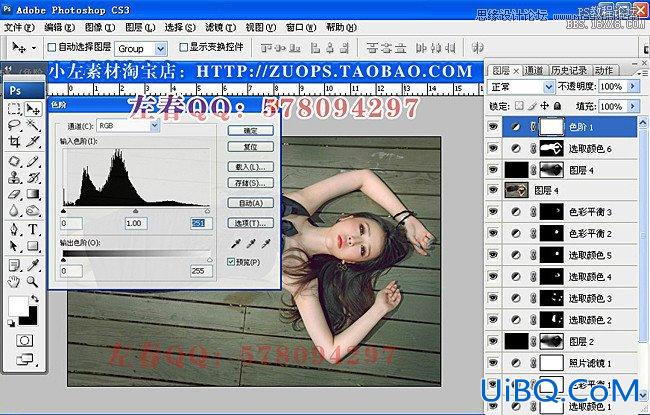Hide the 色阶 1 layer

pos(493,127)
